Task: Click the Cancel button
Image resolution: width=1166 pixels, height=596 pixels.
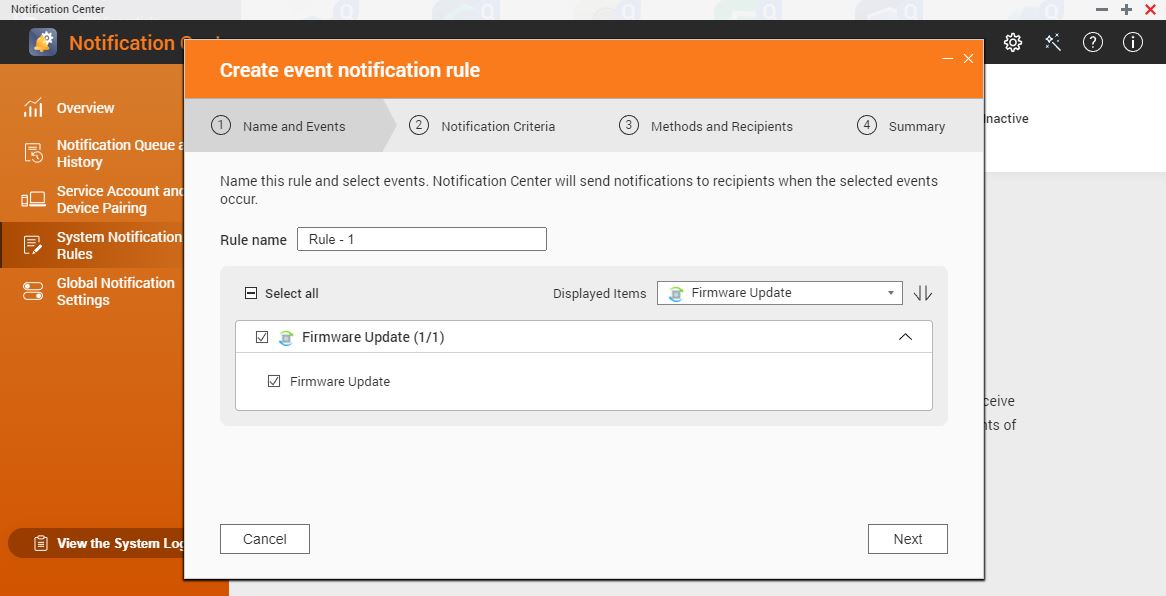Action: 265,539
